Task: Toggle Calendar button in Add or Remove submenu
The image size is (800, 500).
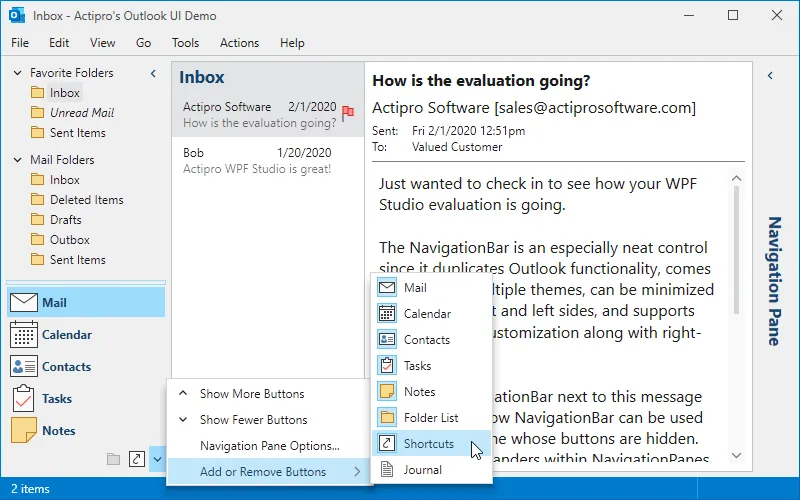Action: 432,313
